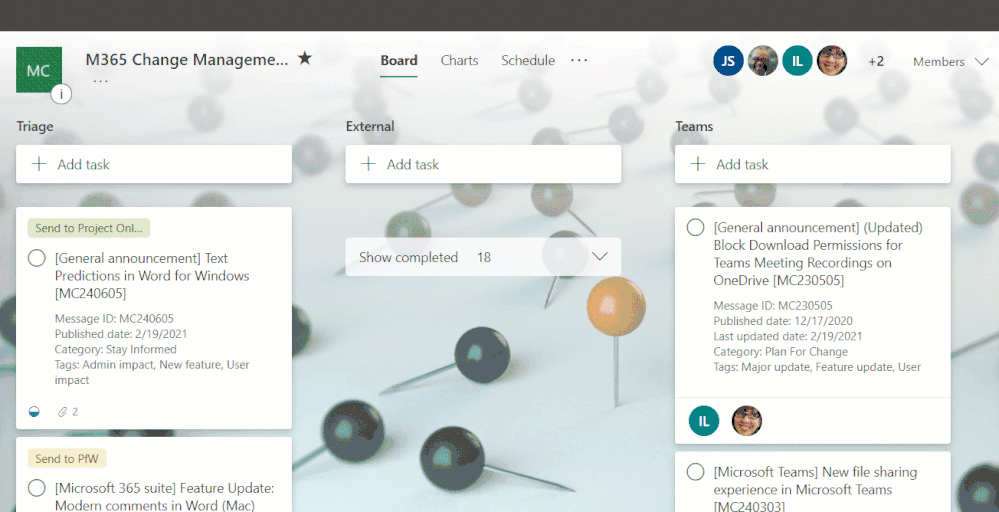Add task in the Teams bucket
Viewport: 999px width, 512px height.
point(812,164)
